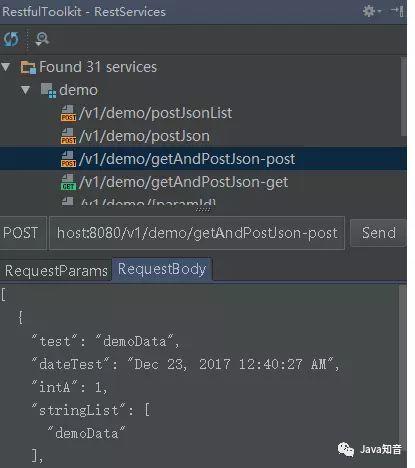Screen dimensions: 415x468
Task: Switch to the RequestParams tab
Action: 56,271
